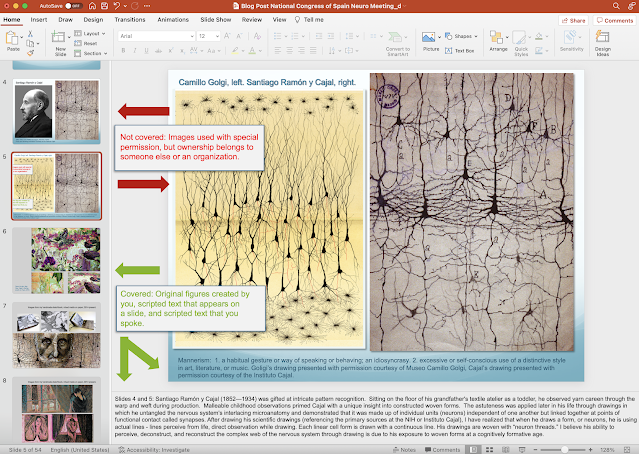Clear all text formatting
Screen dimensions: 639x454
[257, 36]
